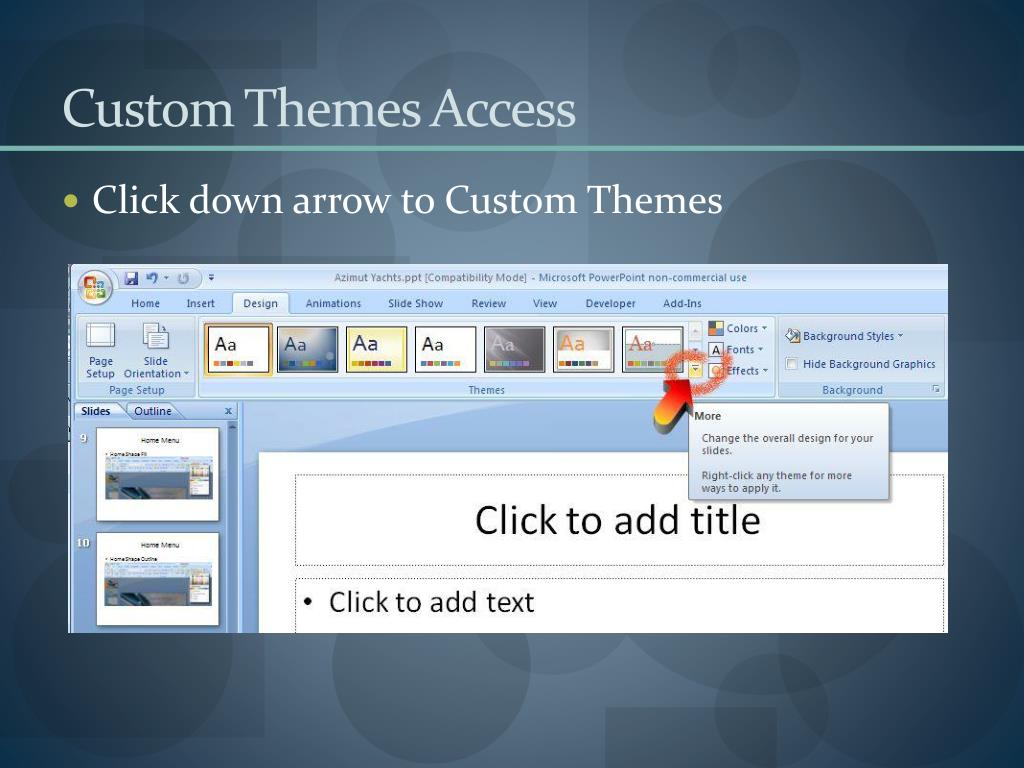Open the Animations tab
The height and width of the screenshot is (768, 1024).
[x=333, y=303]
